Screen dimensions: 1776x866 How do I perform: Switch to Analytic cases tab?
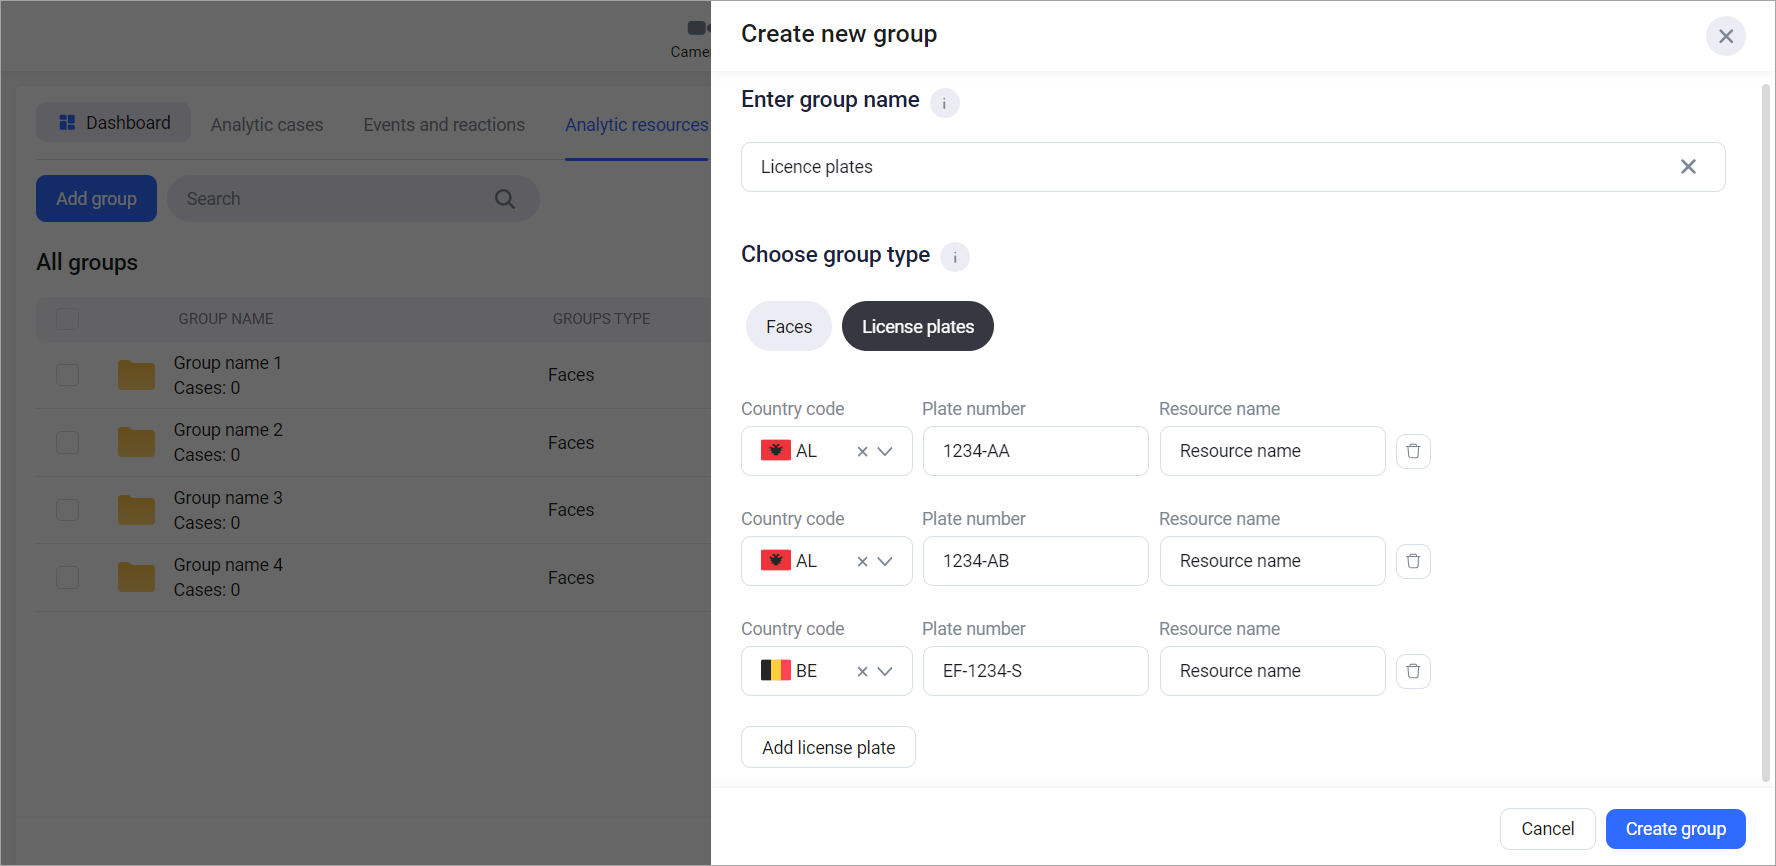267,125
